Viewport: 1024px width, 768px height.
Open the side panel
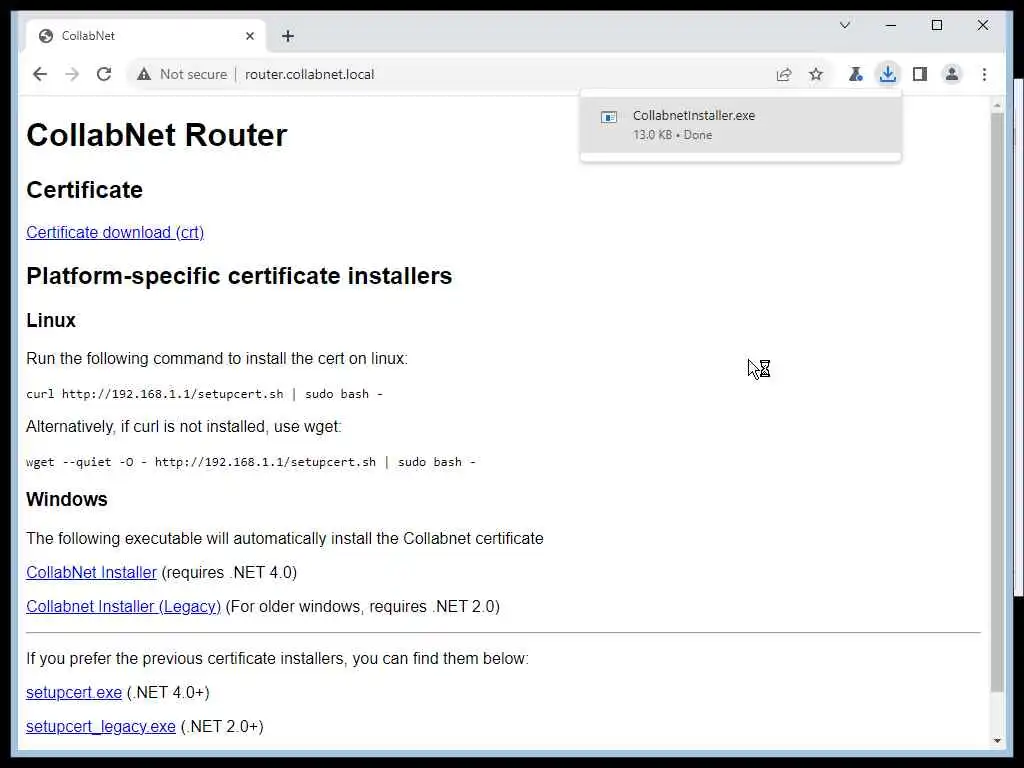(x=920, y=74)
